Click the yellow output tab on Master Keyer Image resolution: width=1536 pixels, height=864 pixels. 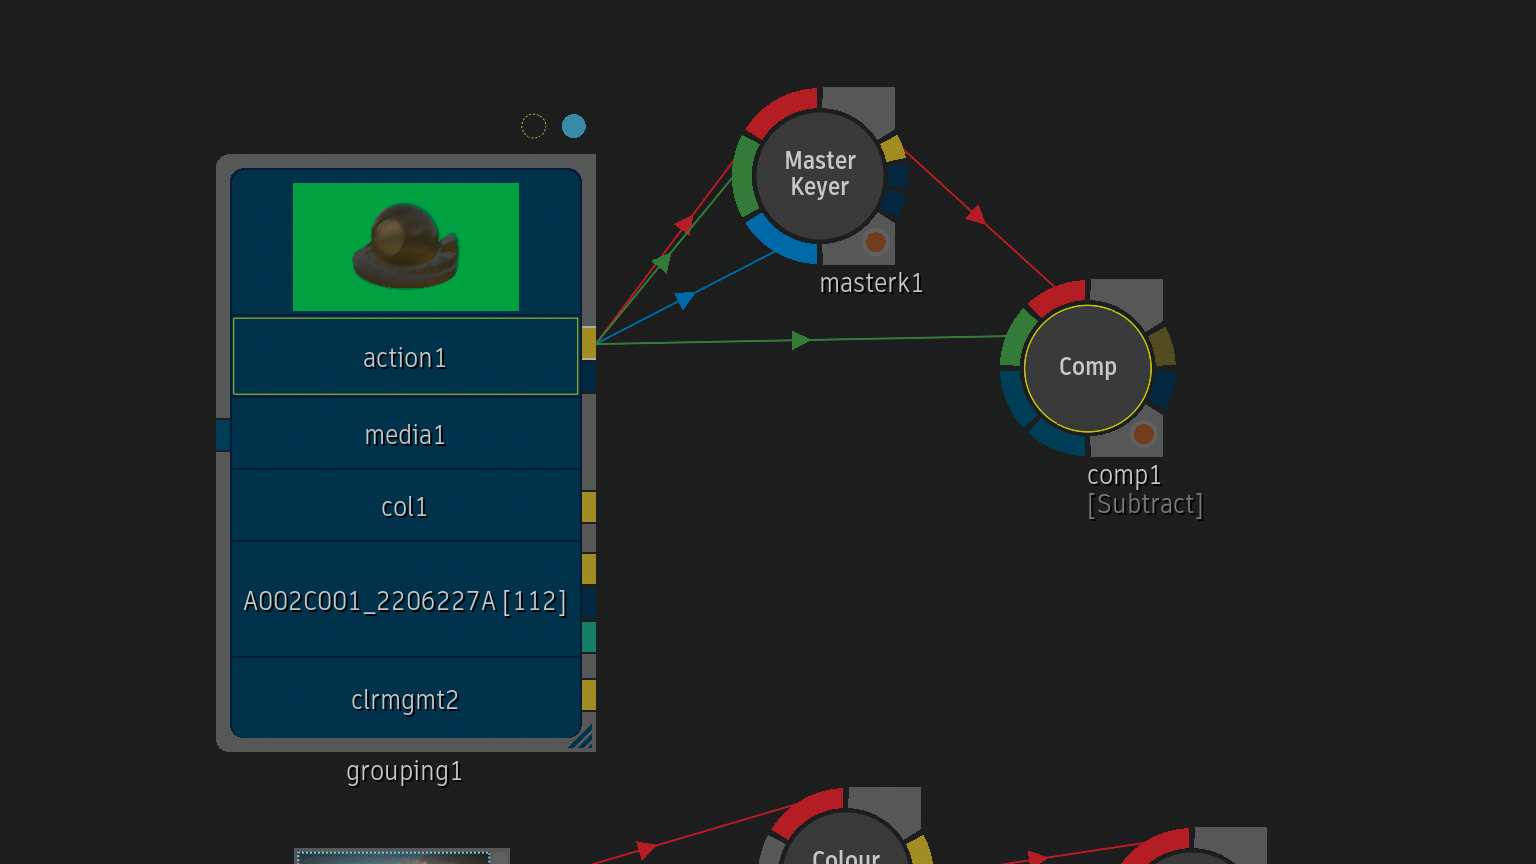point(893,149)
